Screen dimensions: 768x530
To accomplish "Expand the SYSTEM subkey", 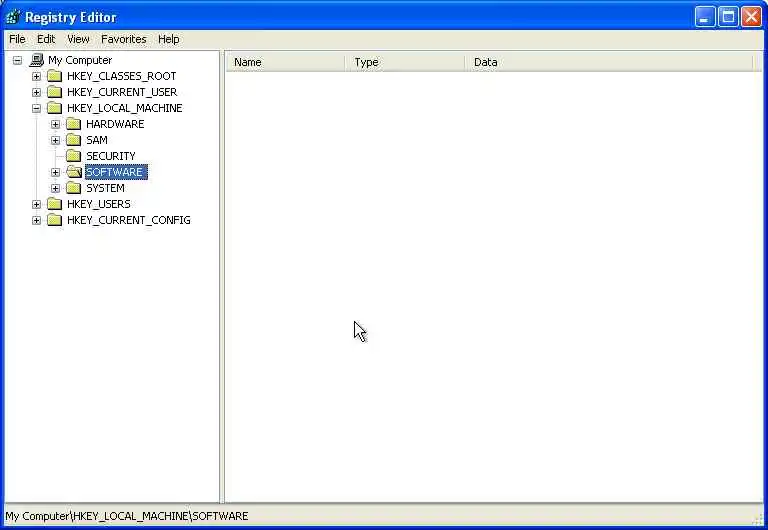I will pos(55,189).
